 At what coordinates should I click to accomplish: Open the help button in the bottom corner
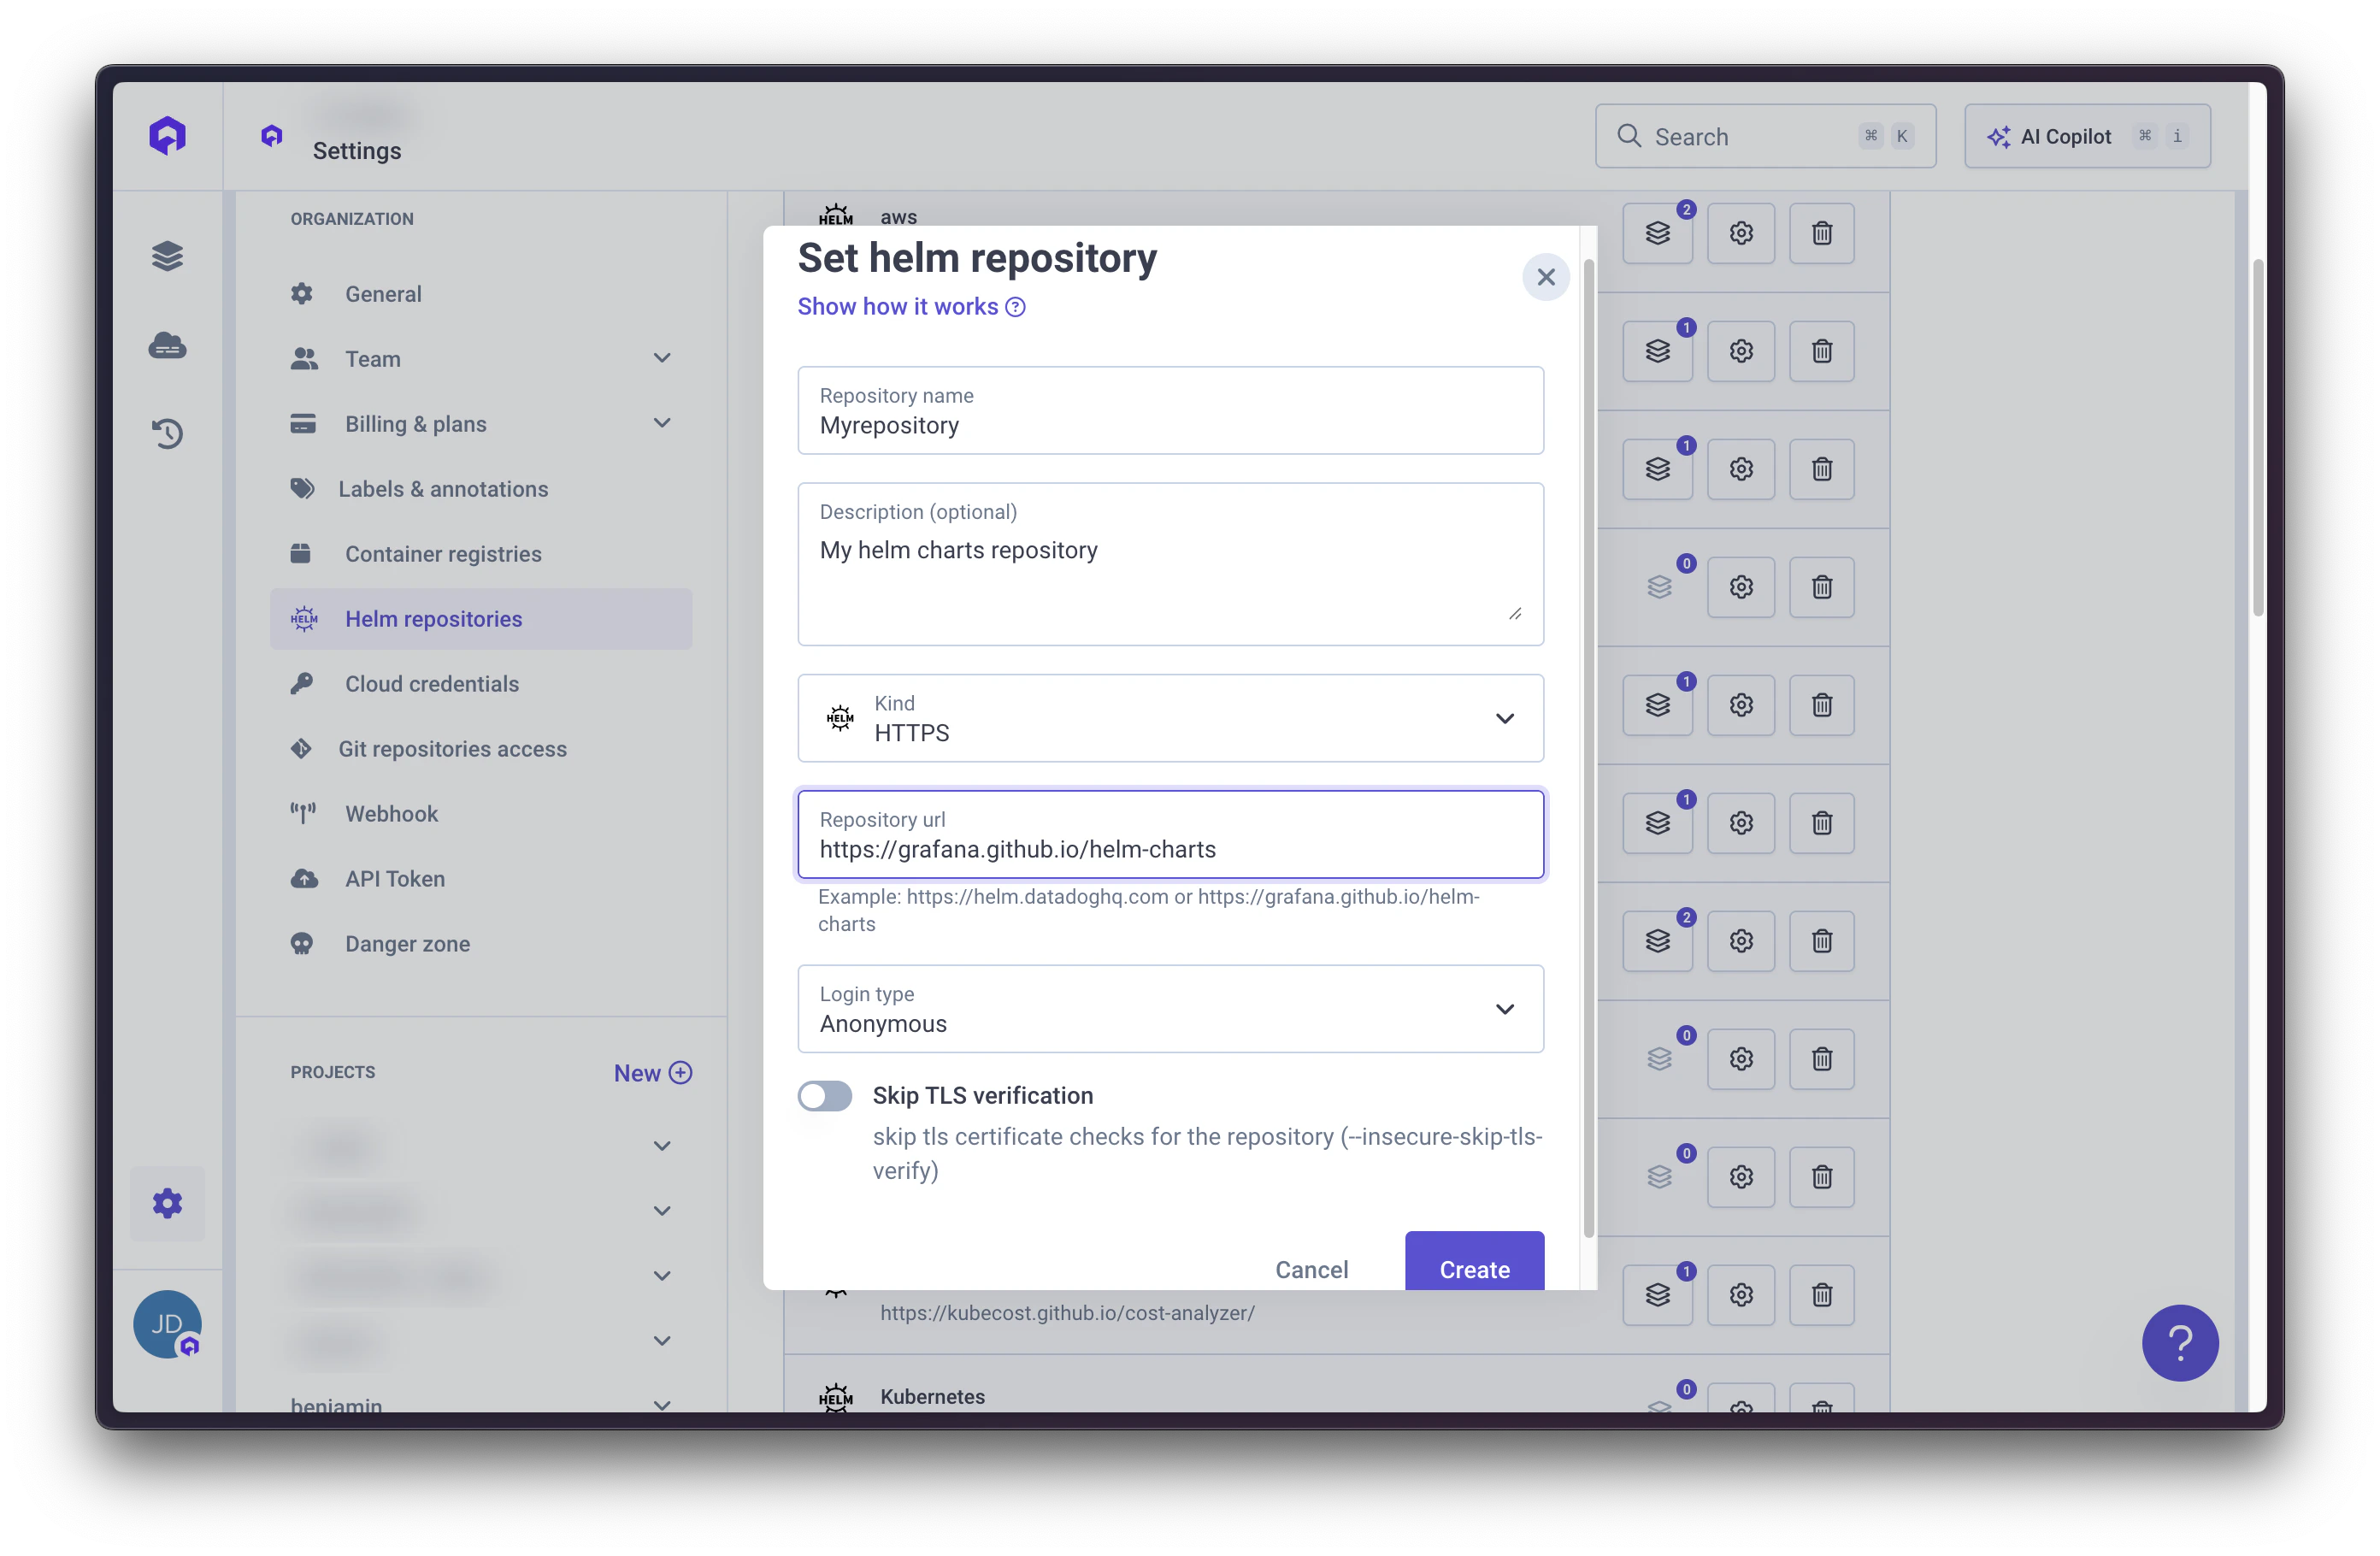click(2180, 1343)
